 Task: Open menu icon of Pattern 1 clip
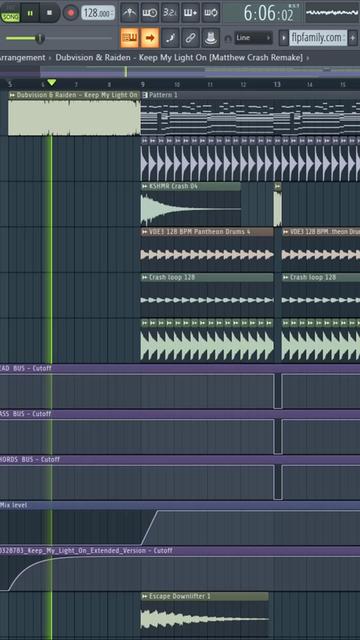tap(144, 95)
